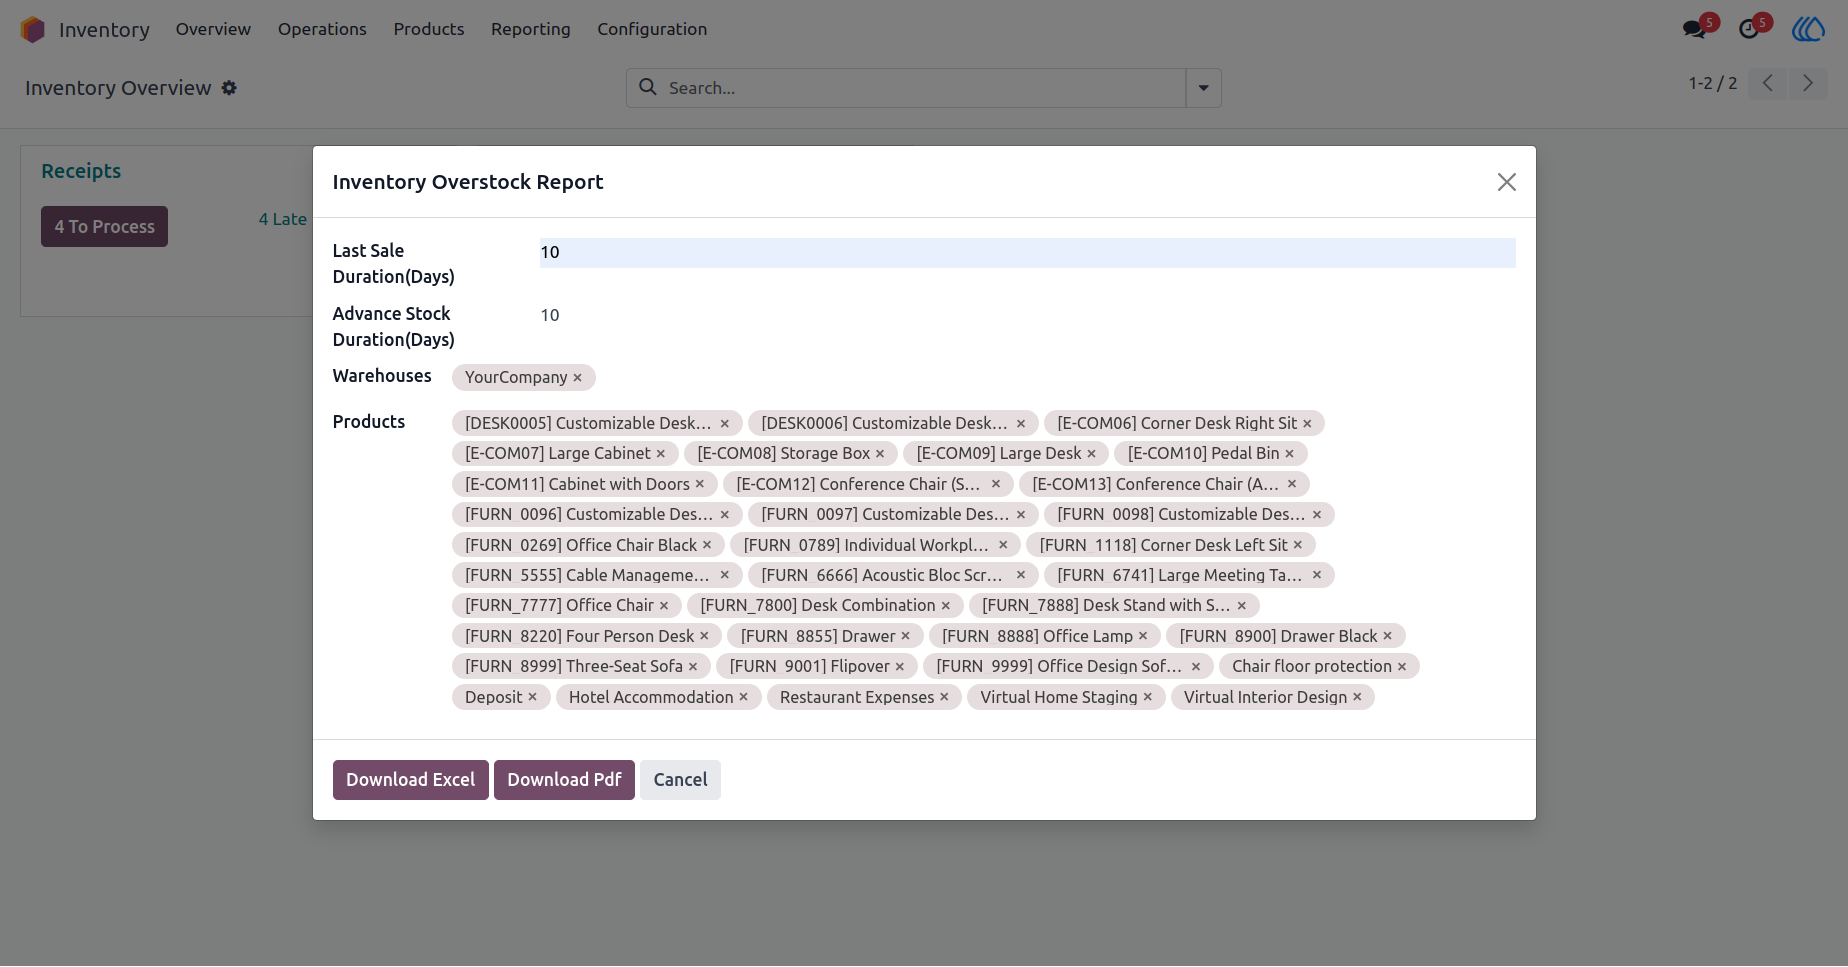This screenshot has width=1848, height=967.
Task: Click the 4 Late link in Receipts
Action: coord(283,219)
